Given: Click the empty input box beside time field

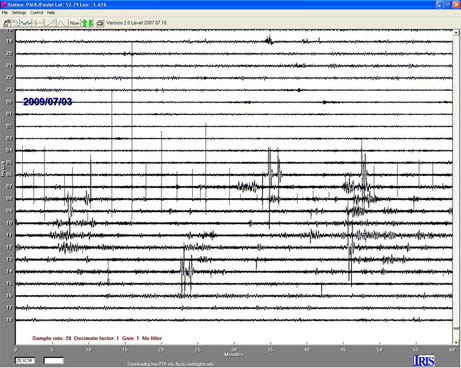Looking at the screenshot, I should pyautogui.click(x=54, y=361).
